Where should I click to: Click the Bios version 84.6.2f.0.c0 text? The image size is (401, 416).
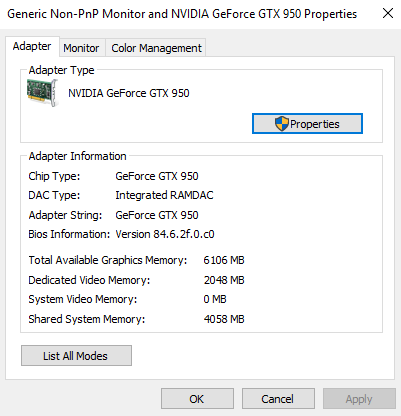tap(165, 234)
